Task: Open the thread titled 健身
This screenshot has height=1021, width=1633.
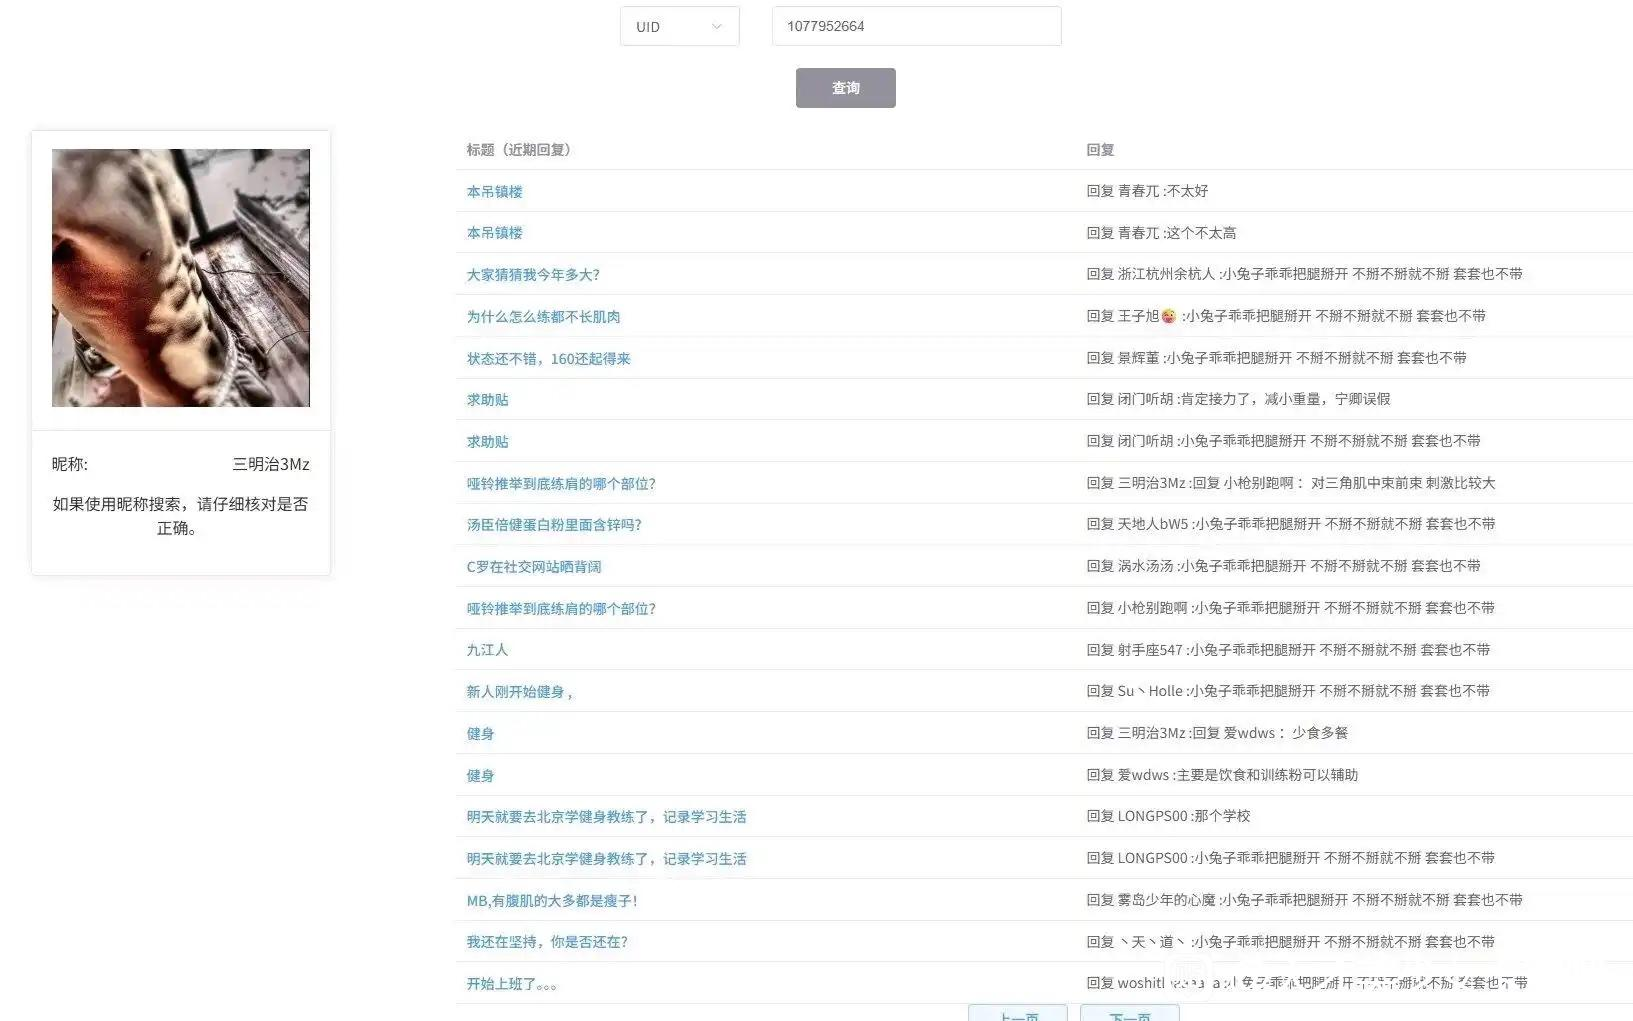Action: 479,733
